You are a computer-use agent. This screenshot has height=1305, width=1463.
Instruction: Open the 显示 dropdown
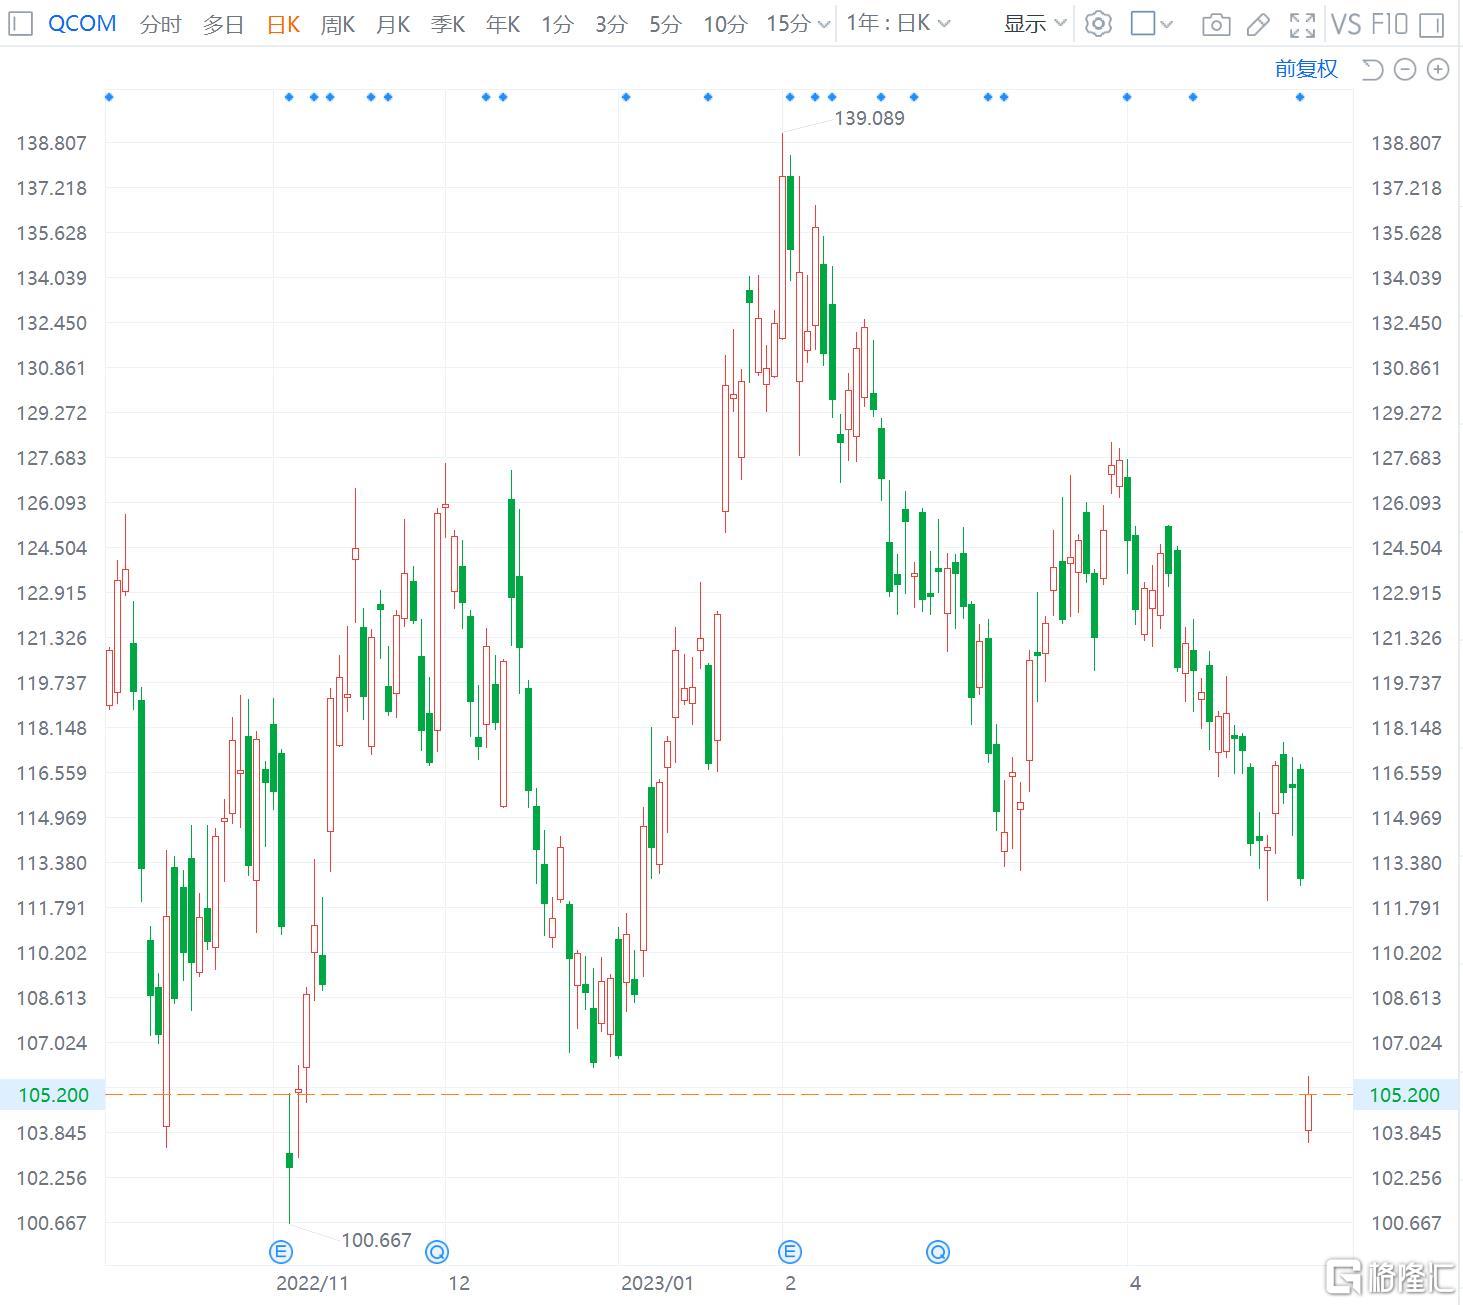coord(1035,24)
